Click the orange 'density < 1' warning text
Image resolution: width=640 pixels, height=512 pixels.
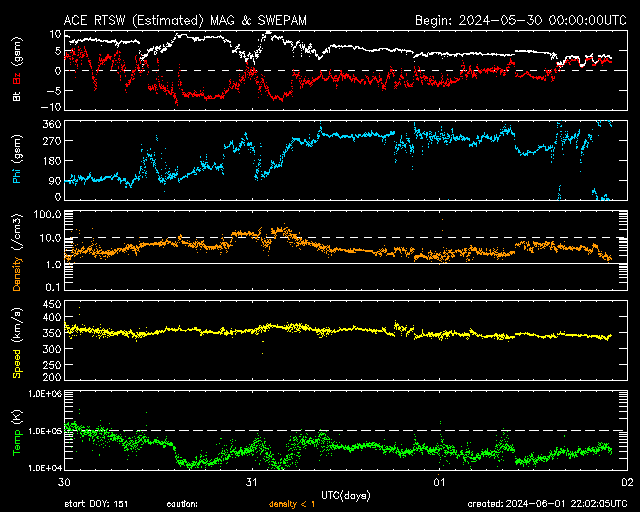pos(292,505)
